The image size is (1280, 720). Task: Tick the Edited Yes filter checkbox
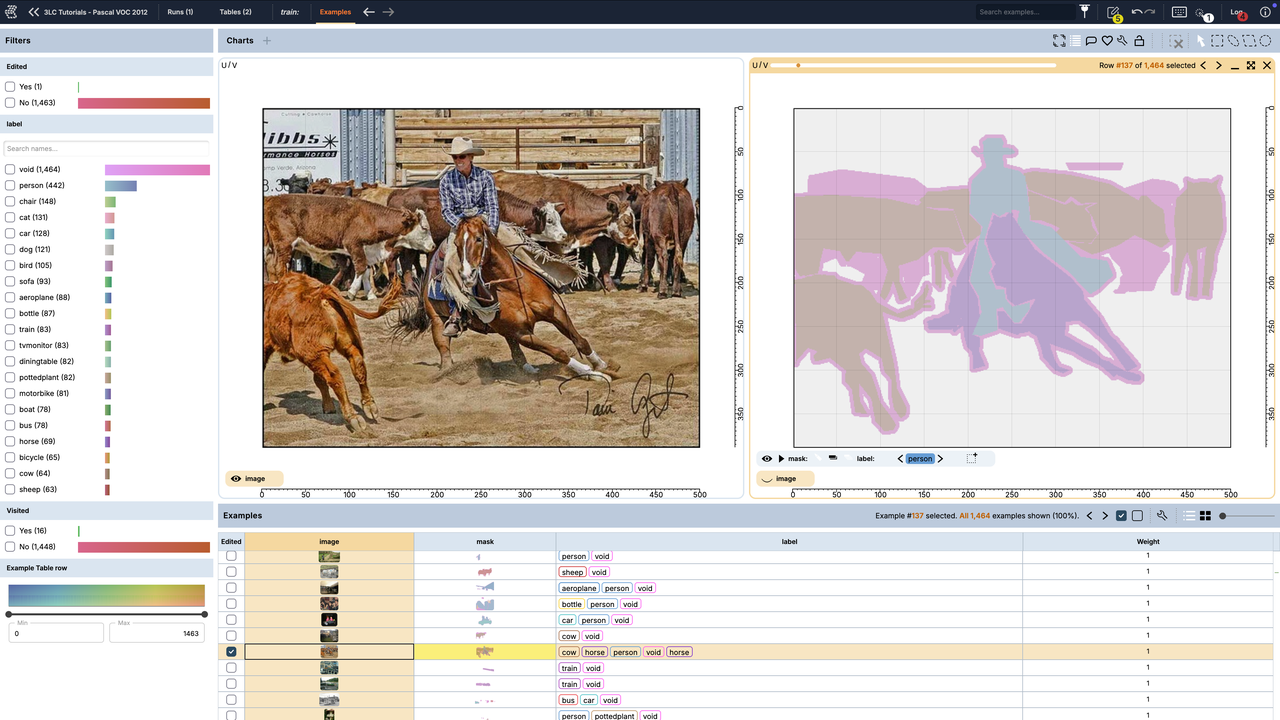click(10, 87)
